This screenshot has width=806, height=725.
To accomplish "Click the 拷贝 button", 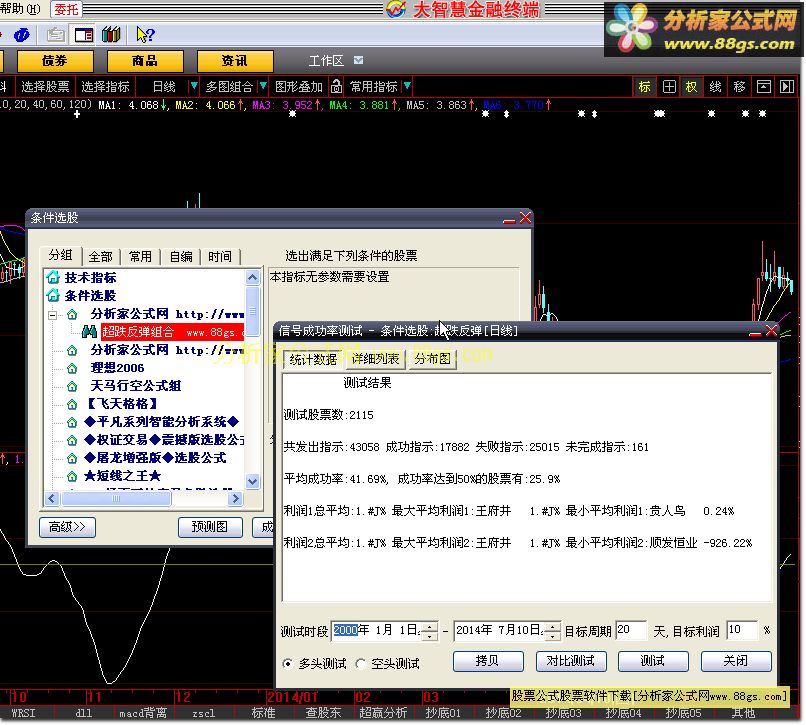I will (x=488, y=661).
